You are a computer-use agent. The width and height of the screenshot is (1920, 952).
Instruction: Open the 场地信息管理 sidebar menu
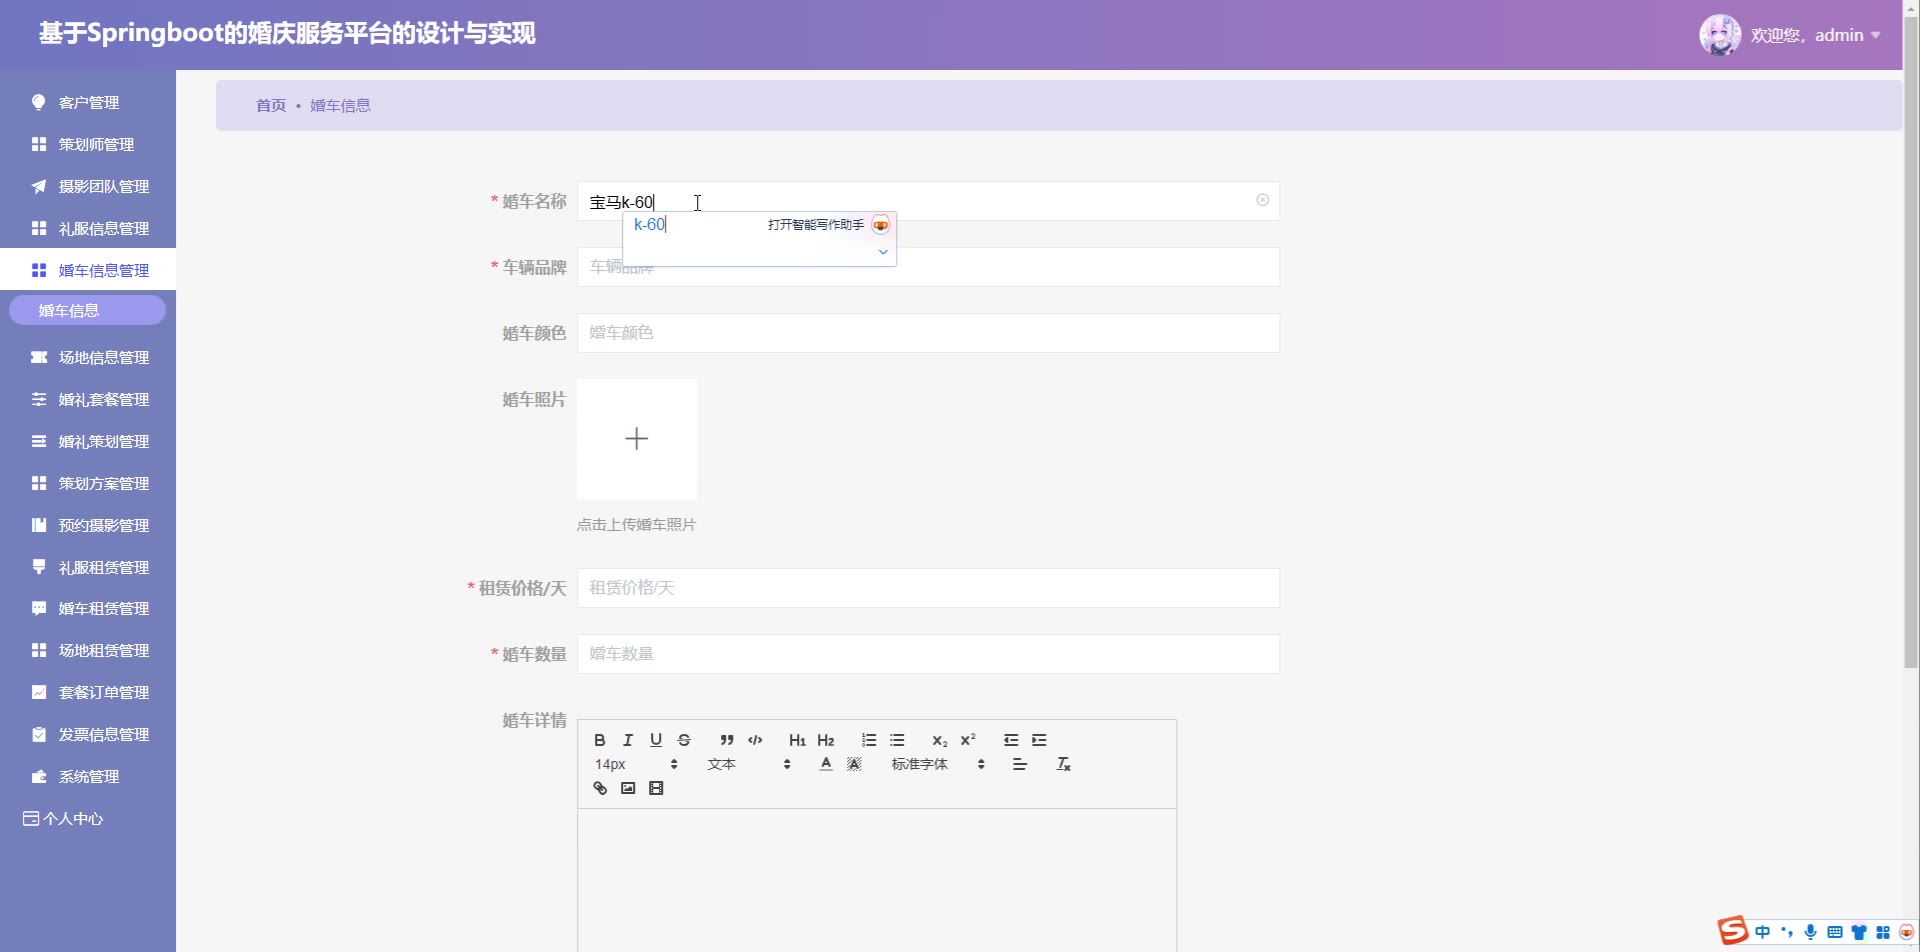88,357
